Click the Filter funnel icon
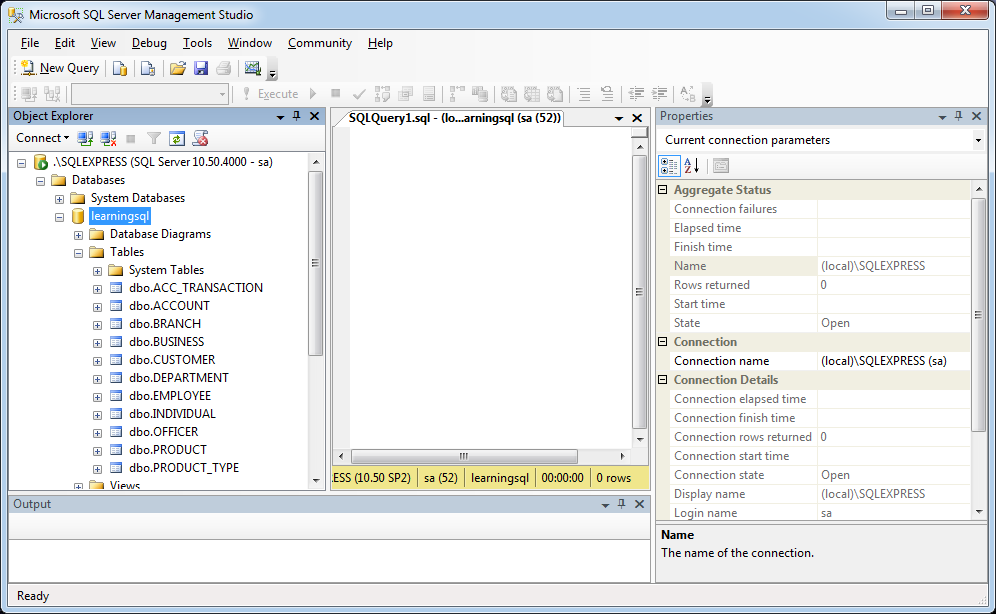Image resolution: width=996 pixels, height=614 pixels. pos(154,138)
